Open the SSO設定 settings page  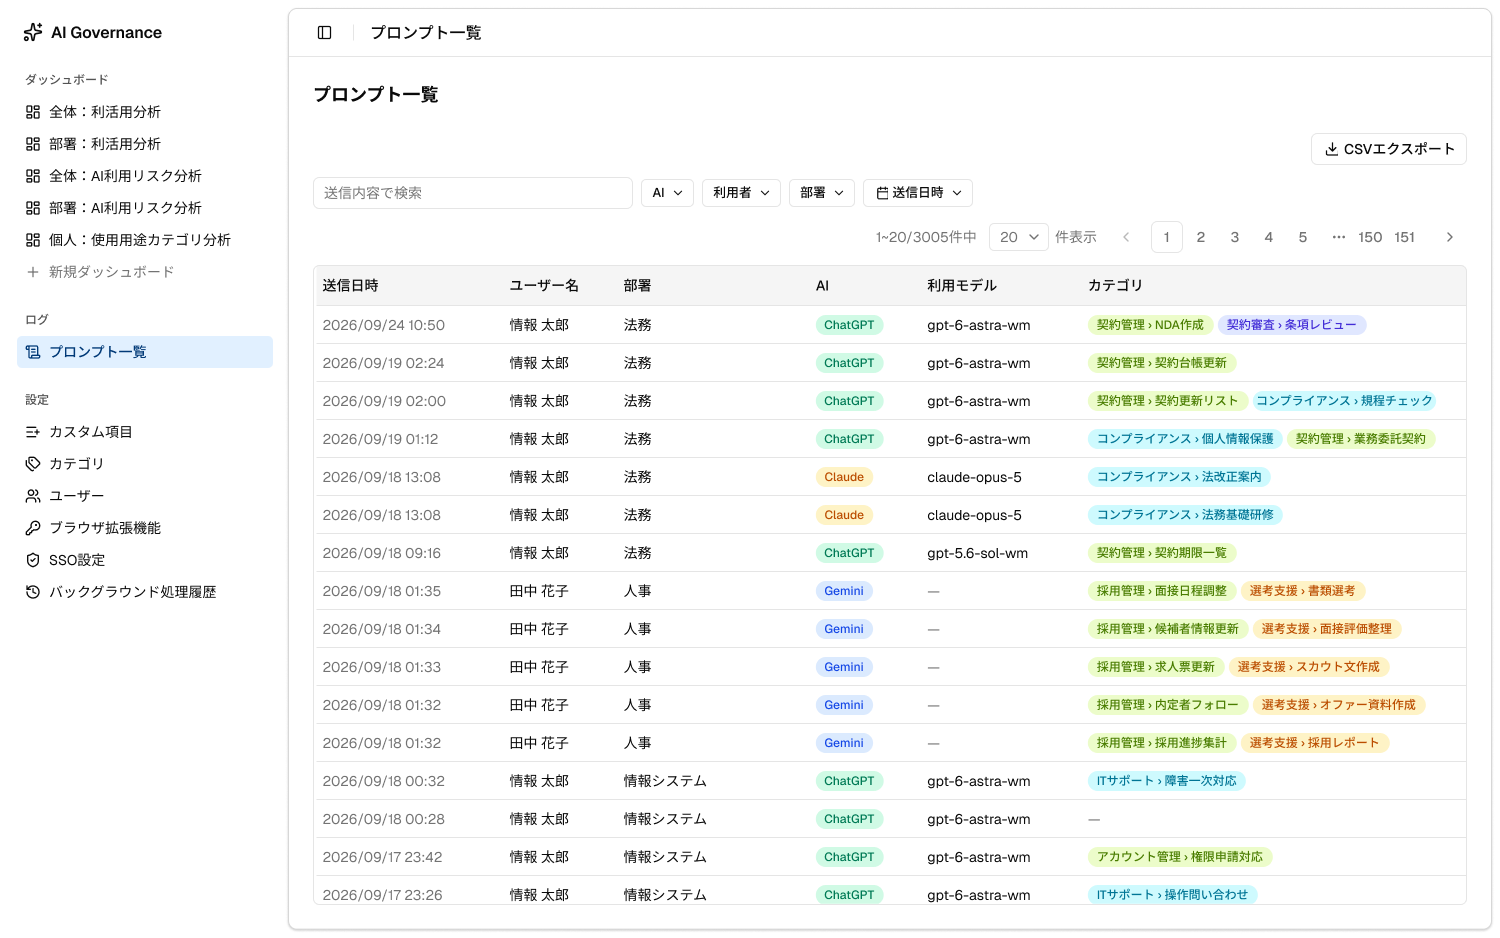click(x=145, y=560)
